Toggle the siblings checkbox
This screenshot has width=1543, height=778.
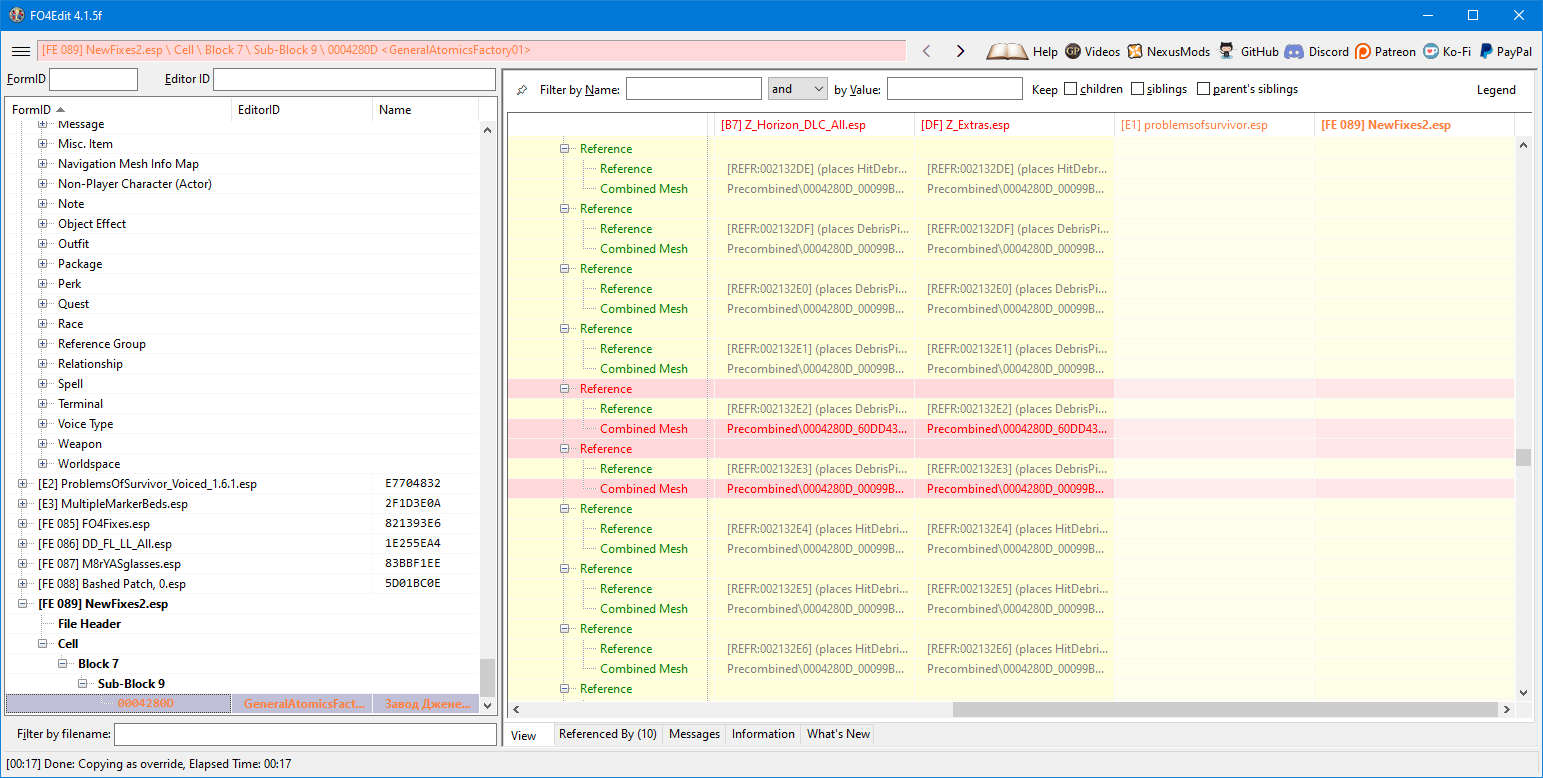coord(1137,89)
